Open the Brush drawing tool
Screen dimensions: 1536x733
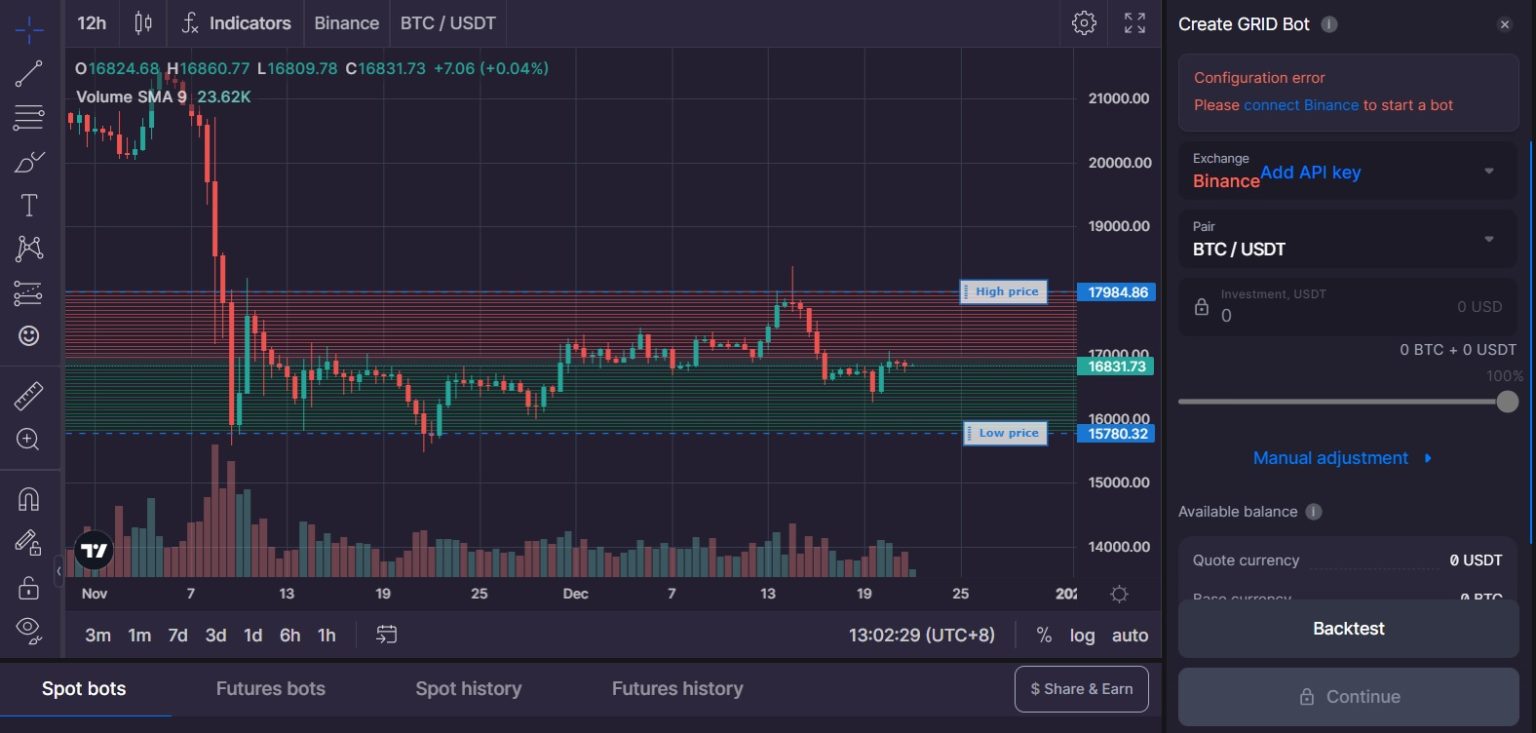pos(28,161)
